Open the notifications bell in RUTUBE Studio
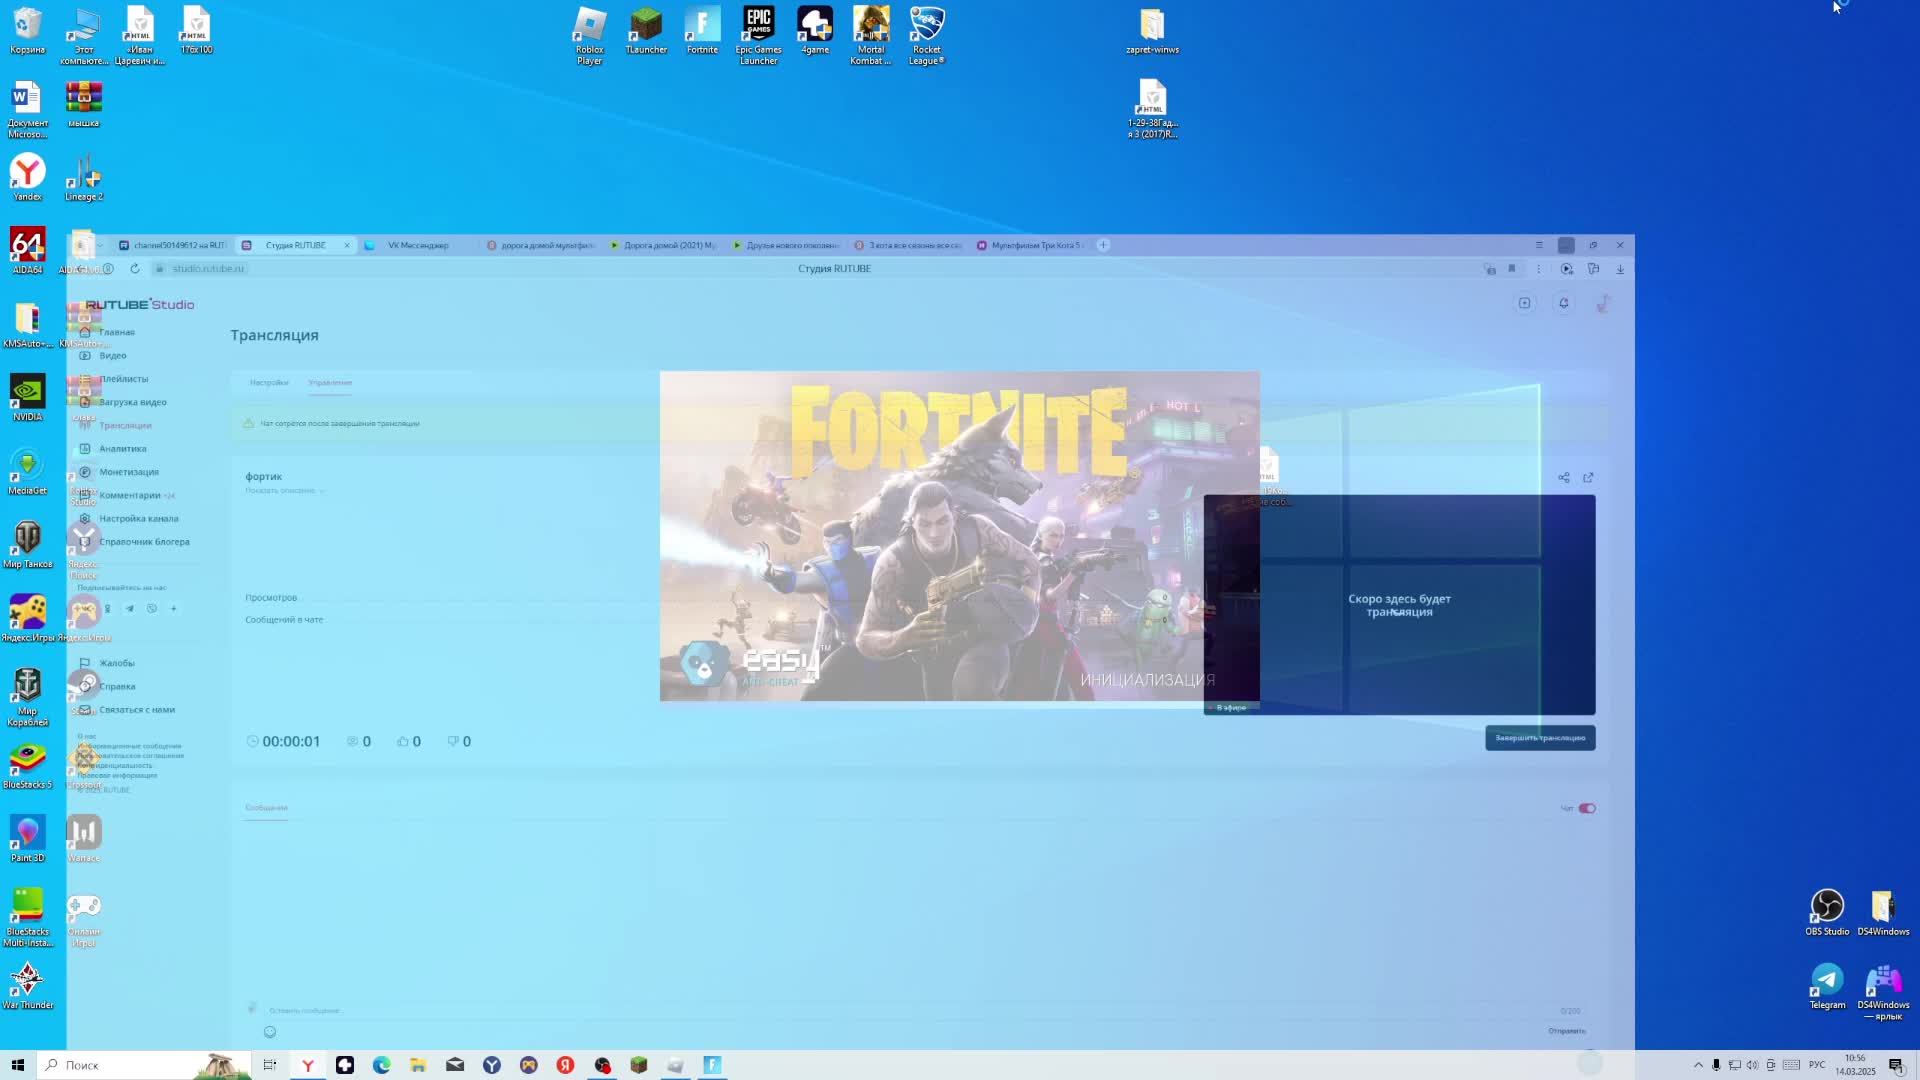 [1564, 303]
